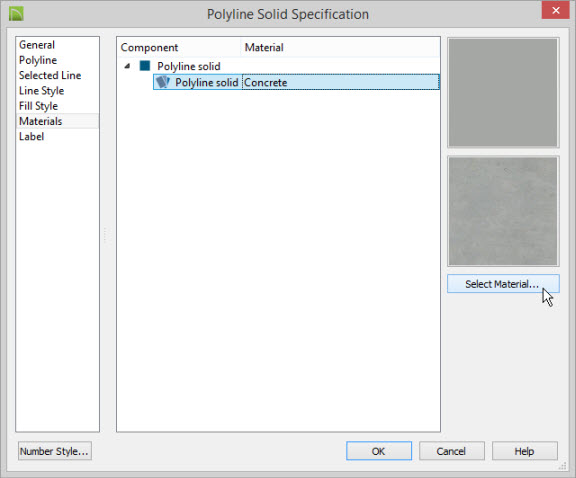576x478 pixels.
Task: Collapse the Polyline solid tree node
Action: [127, 66]
